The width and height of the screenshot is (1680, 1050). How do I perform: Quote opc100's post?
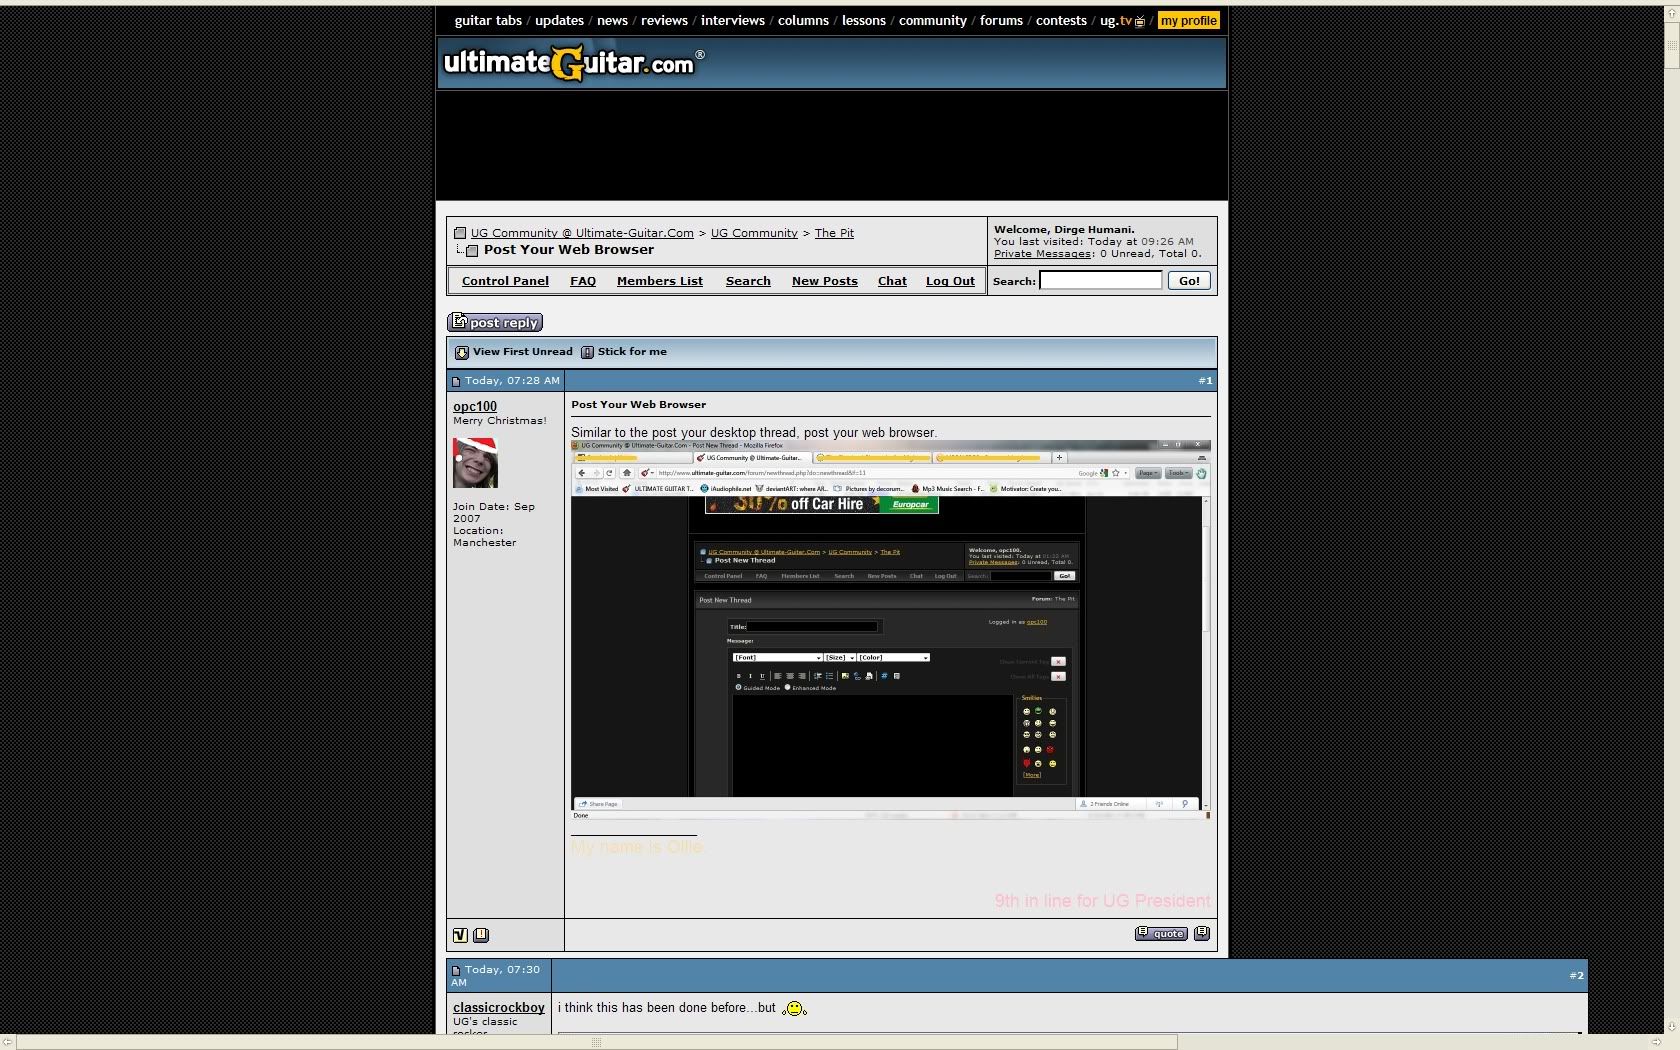1161,933
